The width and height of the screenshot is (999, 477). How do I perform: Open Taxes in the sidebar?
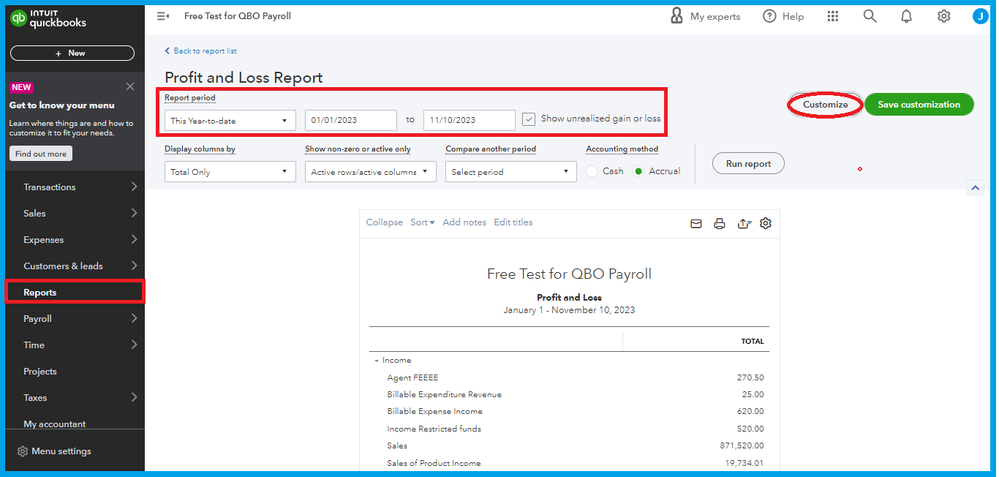click(x=35, y=397)
